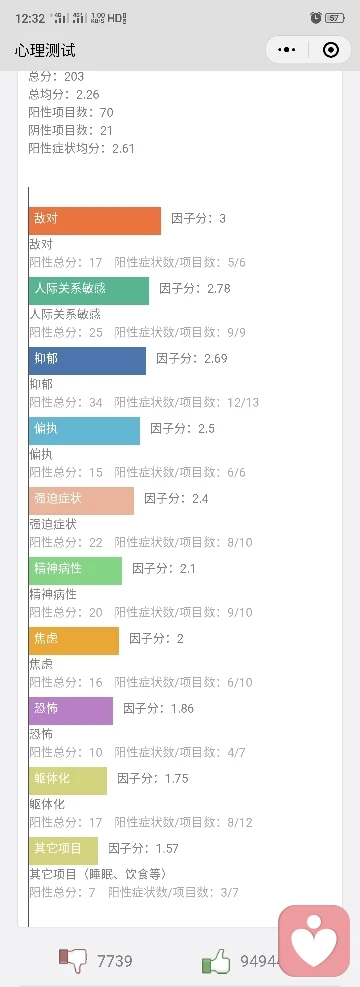360x987 pixels.
Task: Select the light blue 偏执 bar
Action: (84, 431)
